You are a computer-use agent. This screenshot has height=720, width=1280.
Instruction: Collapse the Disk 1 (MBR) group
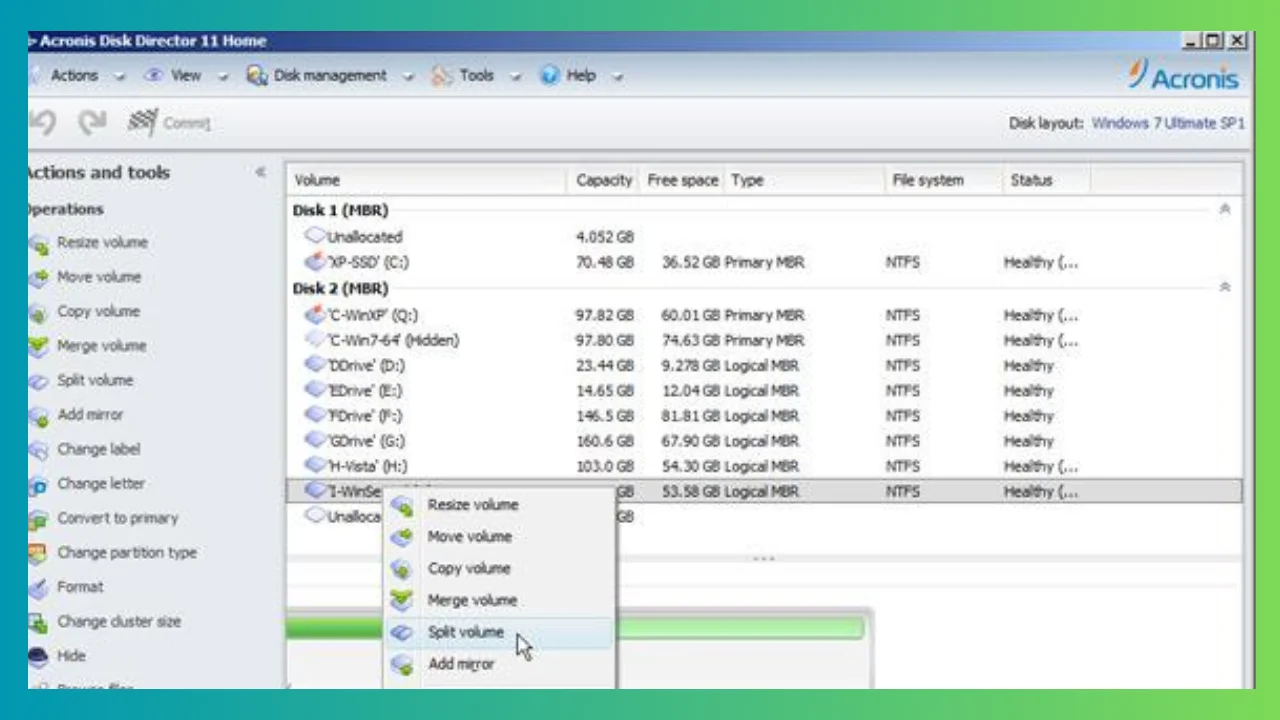[1225, 210]
